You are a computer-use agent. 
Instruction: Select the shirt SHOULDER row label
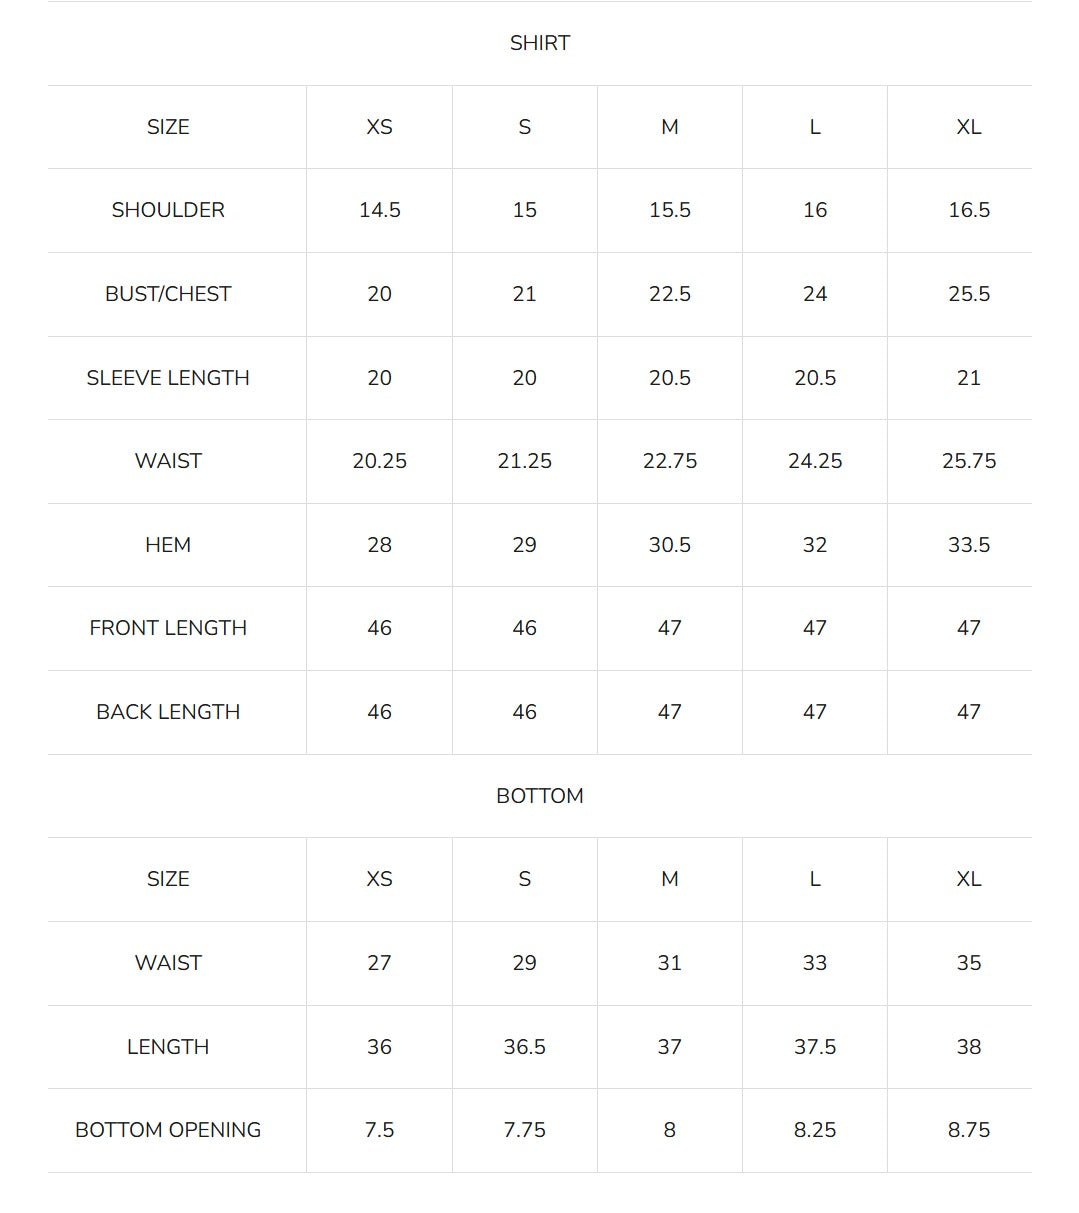(x=168, y=210)
